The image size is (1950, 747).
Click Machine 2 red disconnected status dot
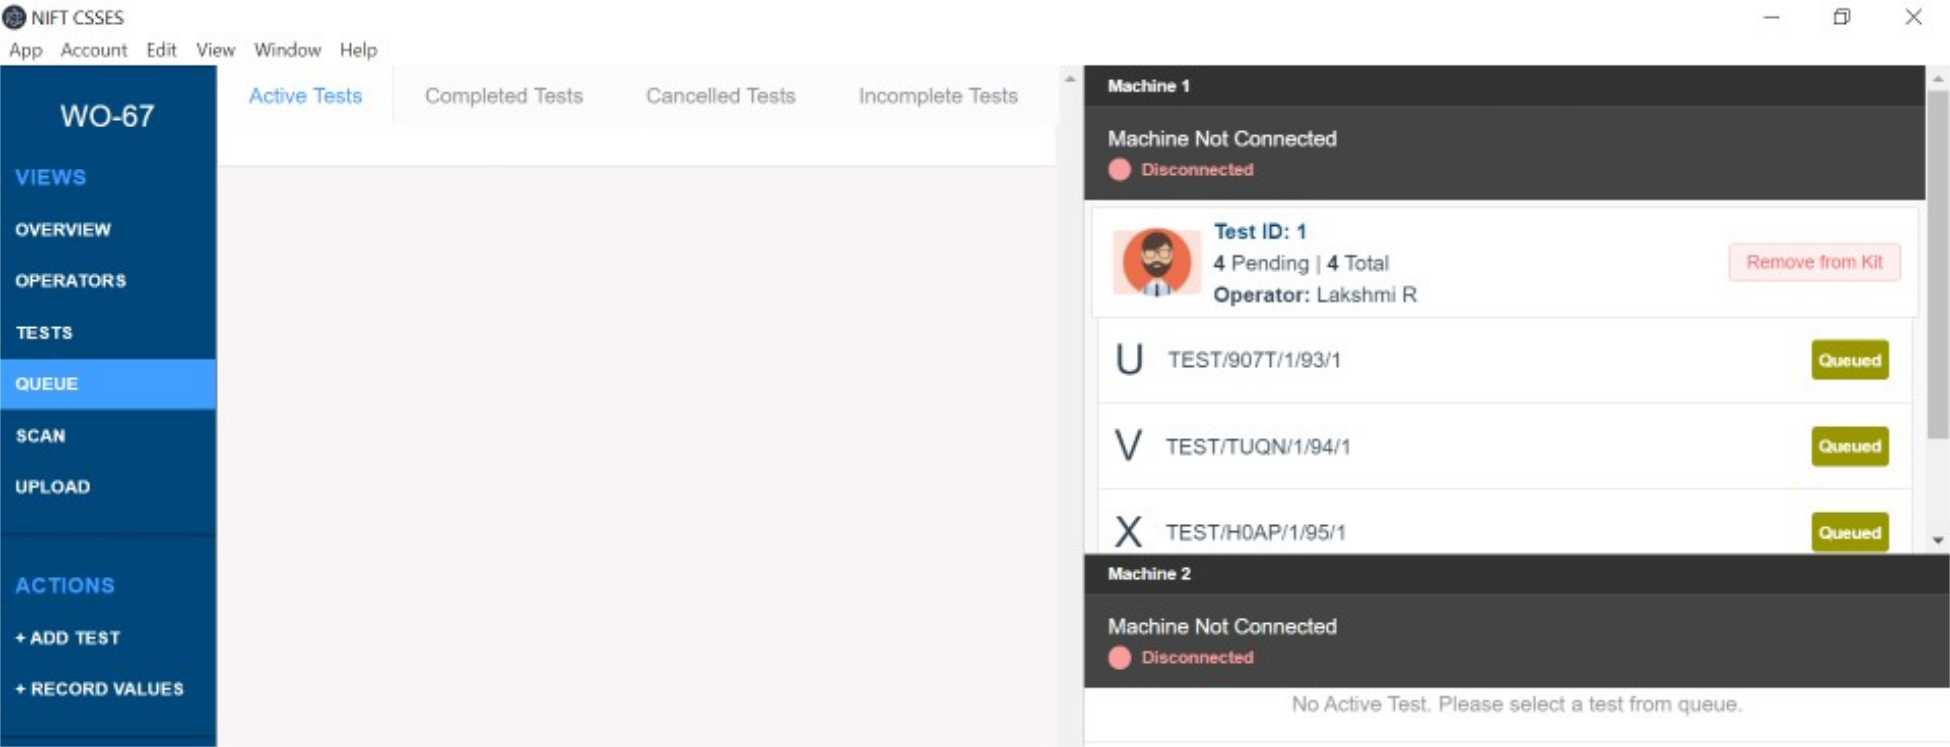1120,658
